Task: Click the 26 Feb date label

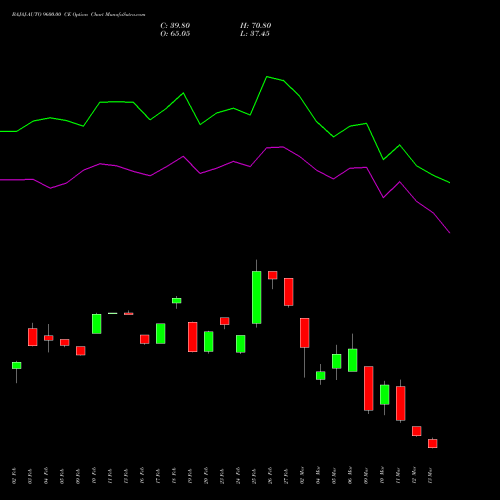Action: [x=270, y=476]
